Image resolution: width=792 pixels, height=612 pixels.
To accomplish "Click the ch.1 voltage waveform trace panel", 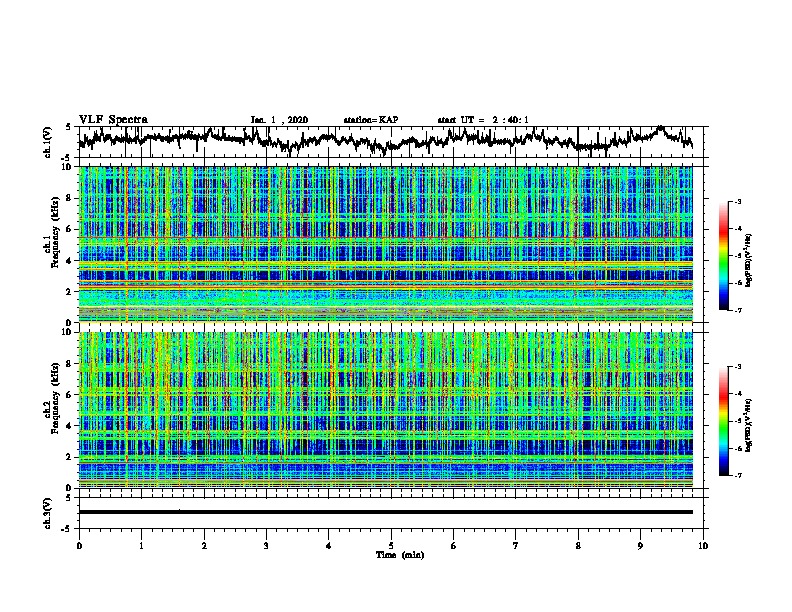I will (x=391, y=142).
